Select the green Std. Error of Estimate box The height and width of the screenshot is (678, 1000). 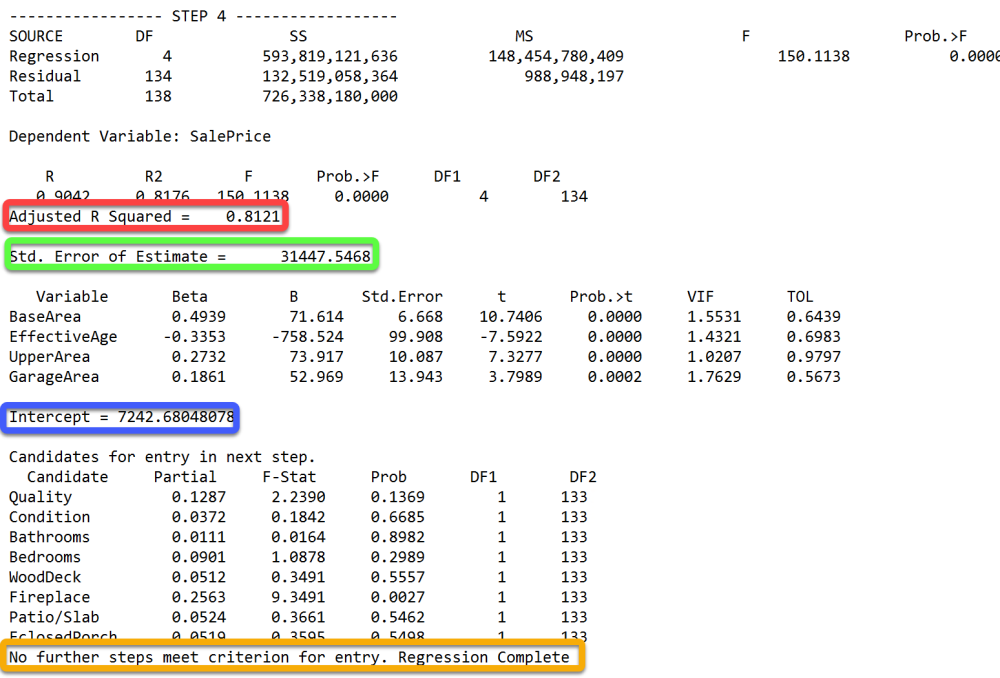(190, 257)
